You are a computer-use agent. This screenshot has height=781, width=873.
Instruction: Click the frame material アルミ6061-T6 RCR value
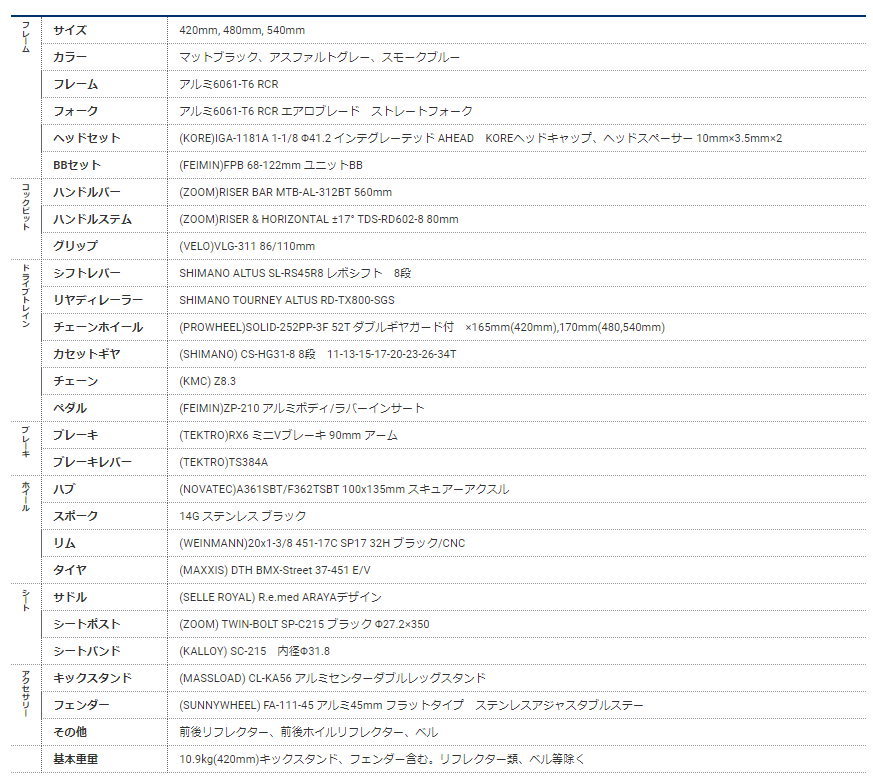coord(229,84)
